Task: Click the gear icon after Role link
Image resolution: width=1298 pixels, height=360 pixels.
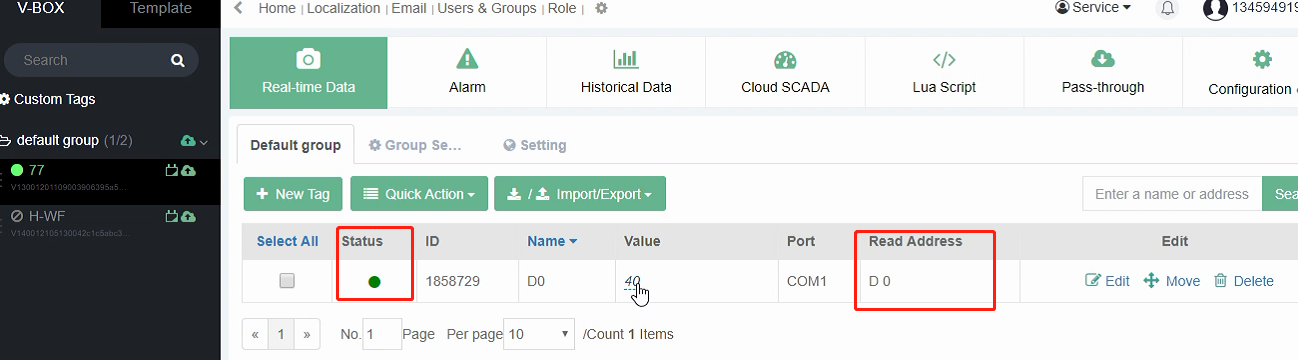Action: [601, 8]
